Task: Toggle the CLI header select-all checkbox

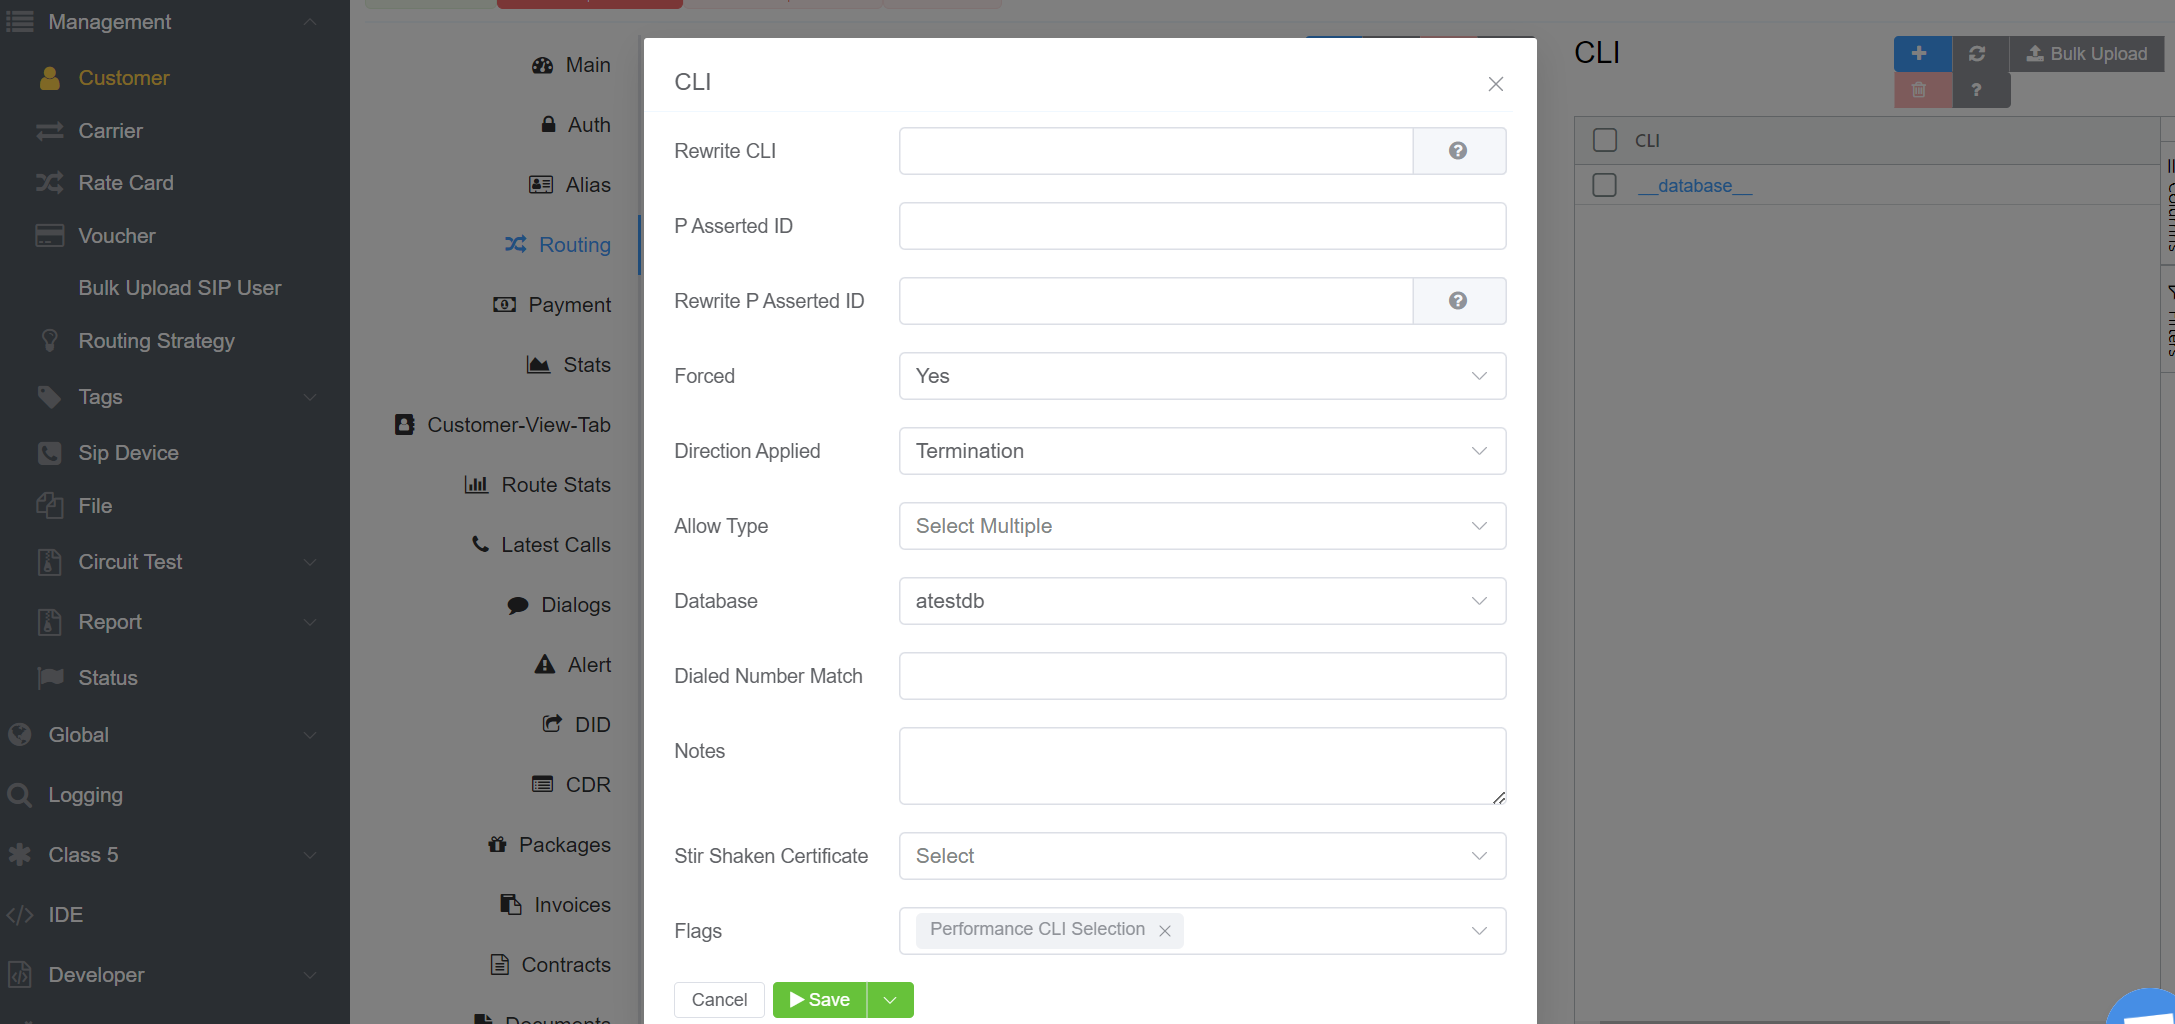Action: (x=1604, y=140)
